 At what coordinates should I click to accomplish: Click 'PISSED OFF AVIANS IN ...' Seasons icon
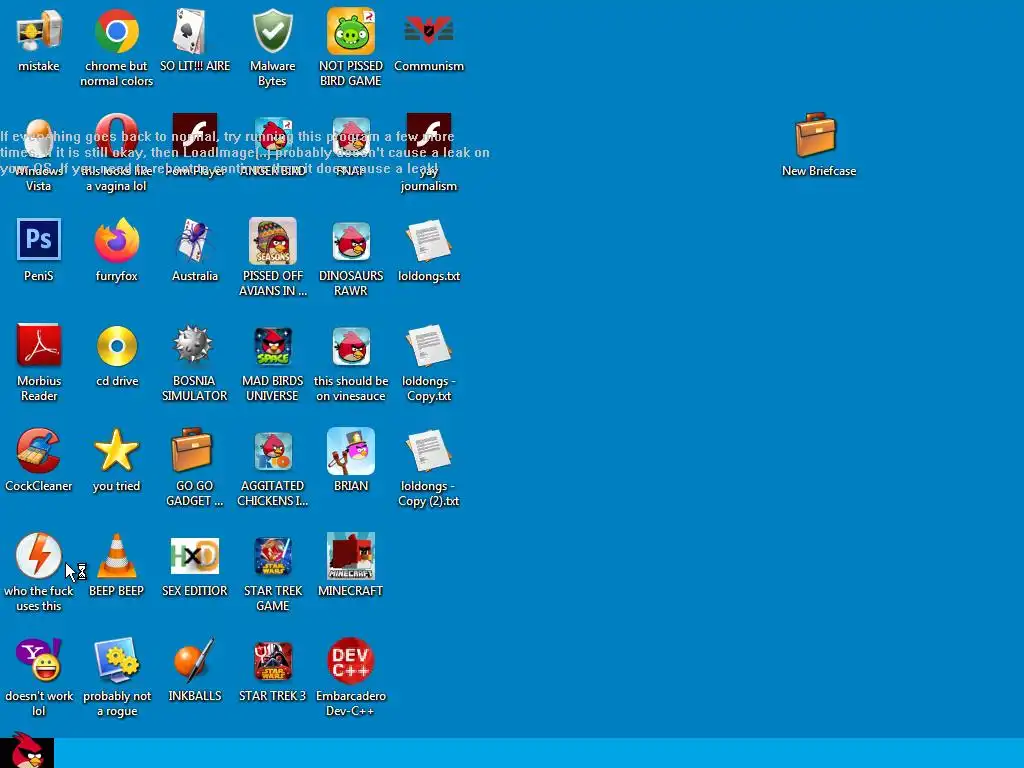click(x=272, y=241)
